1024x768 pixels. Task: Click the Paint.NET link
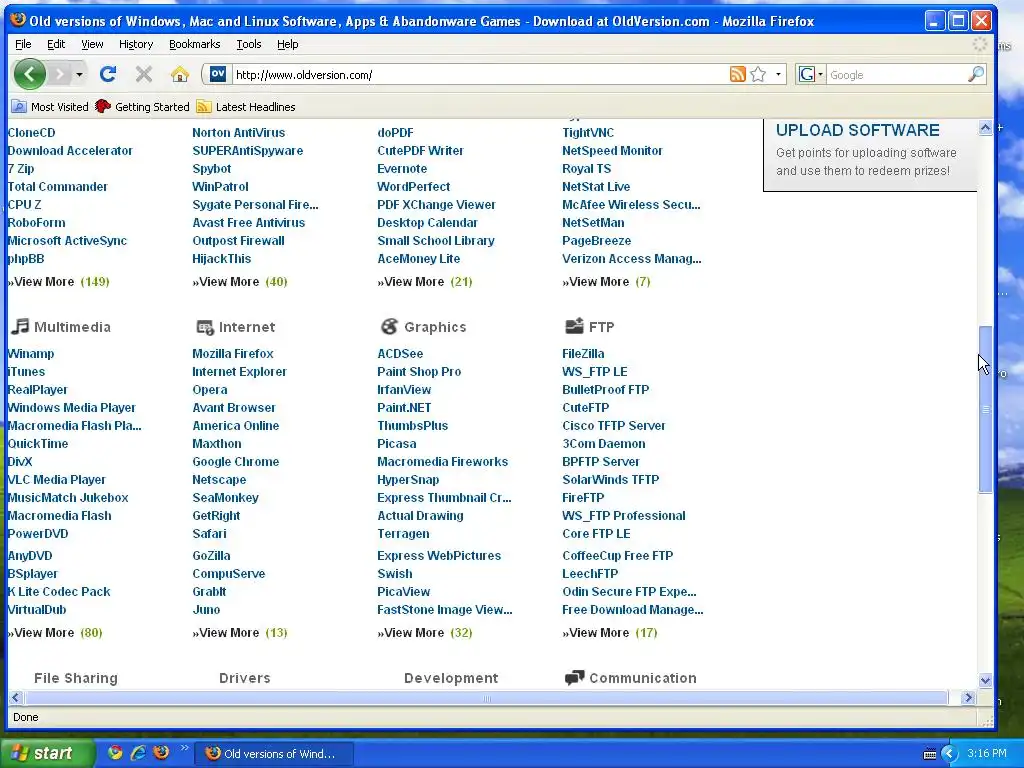tap(404, 408)
